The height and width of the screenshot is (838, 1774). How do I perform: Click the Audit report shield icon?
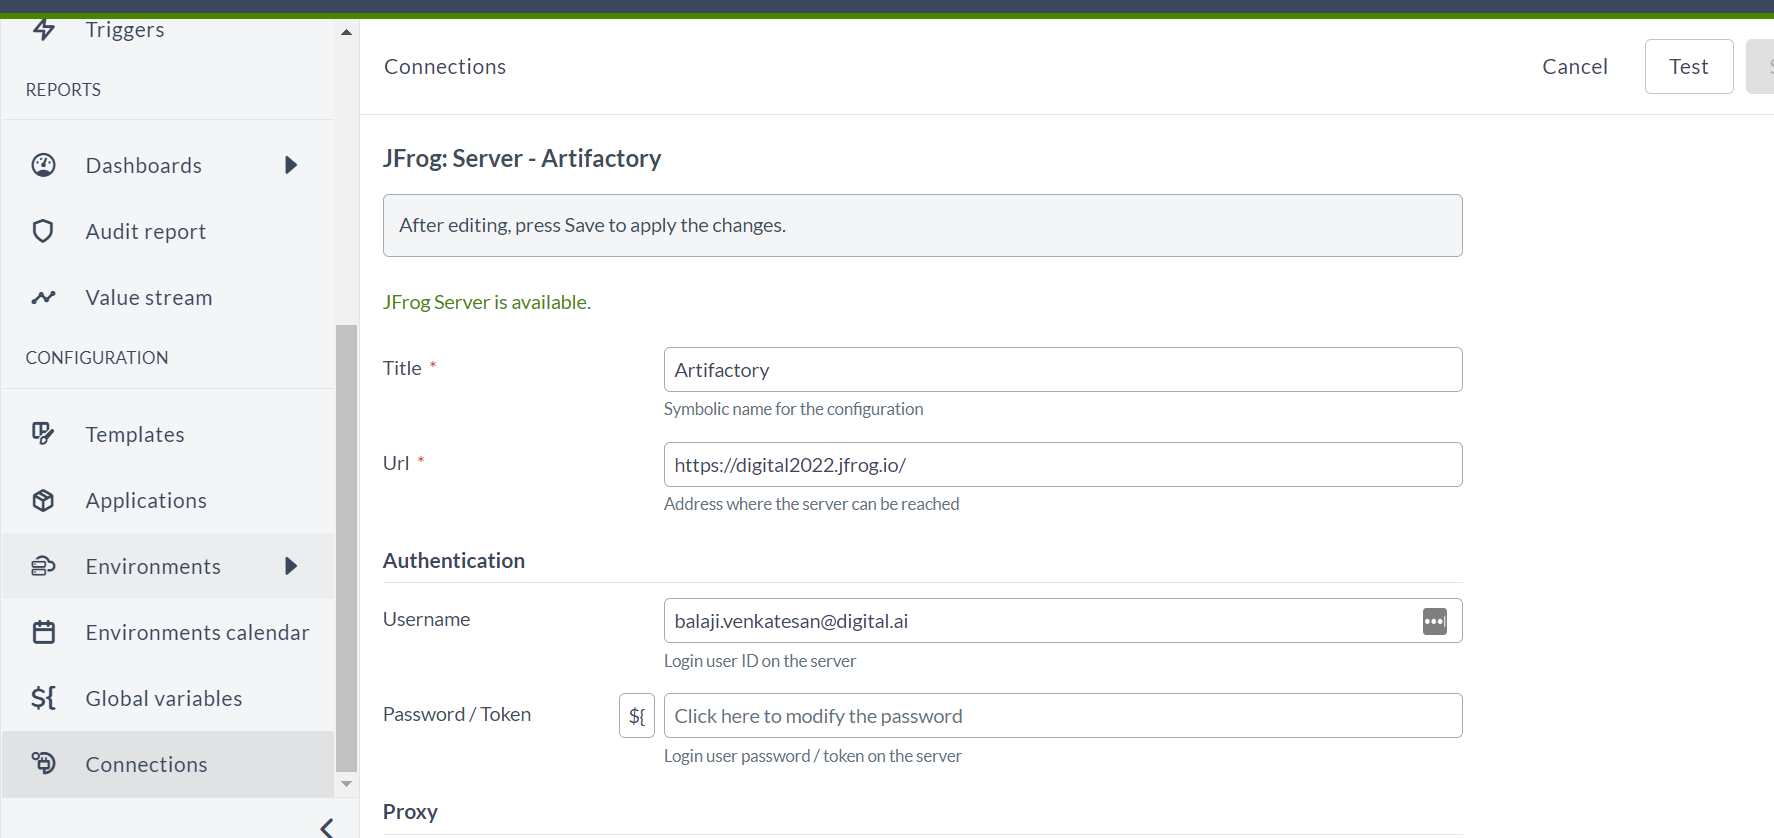pyautogui.click(x=43, y=231)
